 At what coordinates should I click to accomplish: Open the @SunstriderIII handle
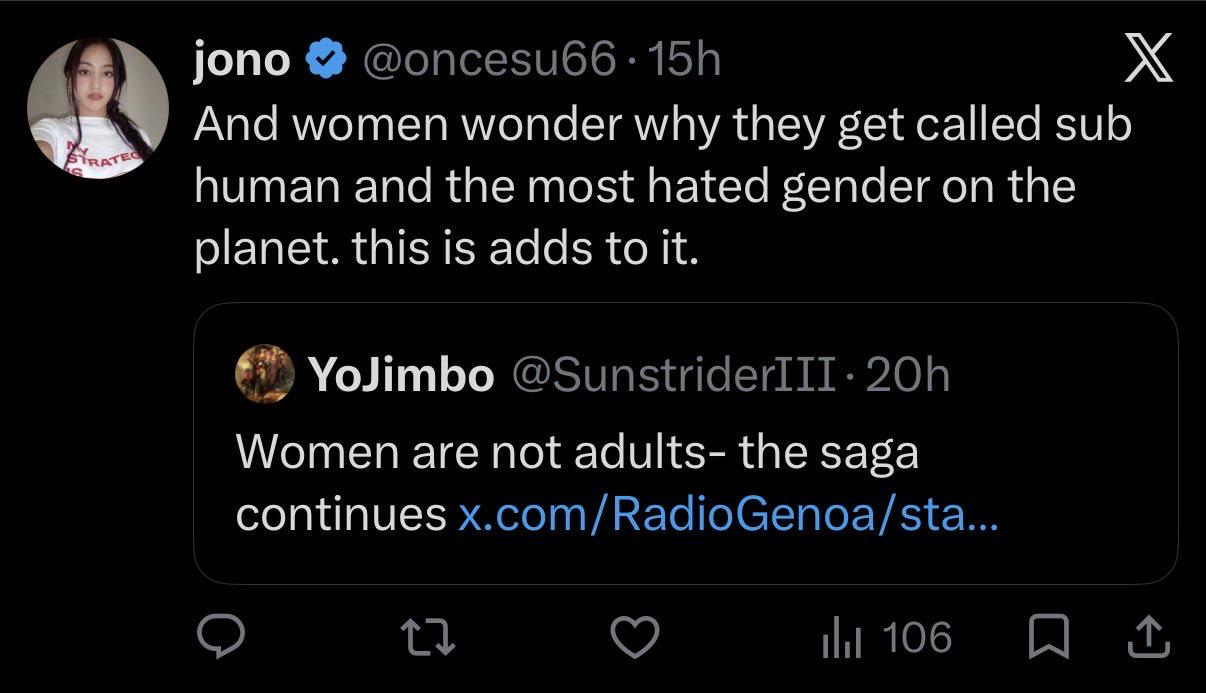coord(674,376)
